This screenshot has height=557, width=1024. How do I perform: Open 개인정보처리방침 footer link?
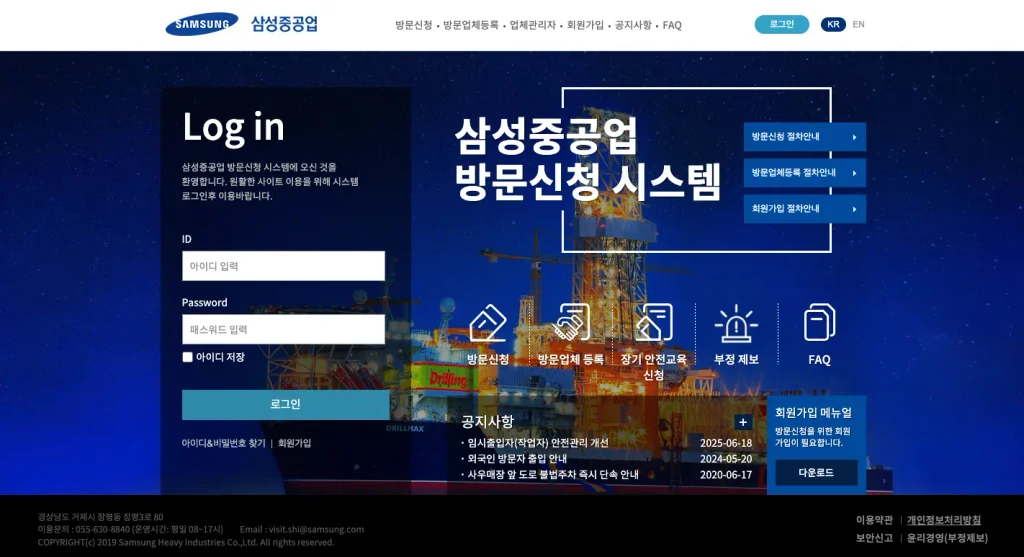pos(944,520)
